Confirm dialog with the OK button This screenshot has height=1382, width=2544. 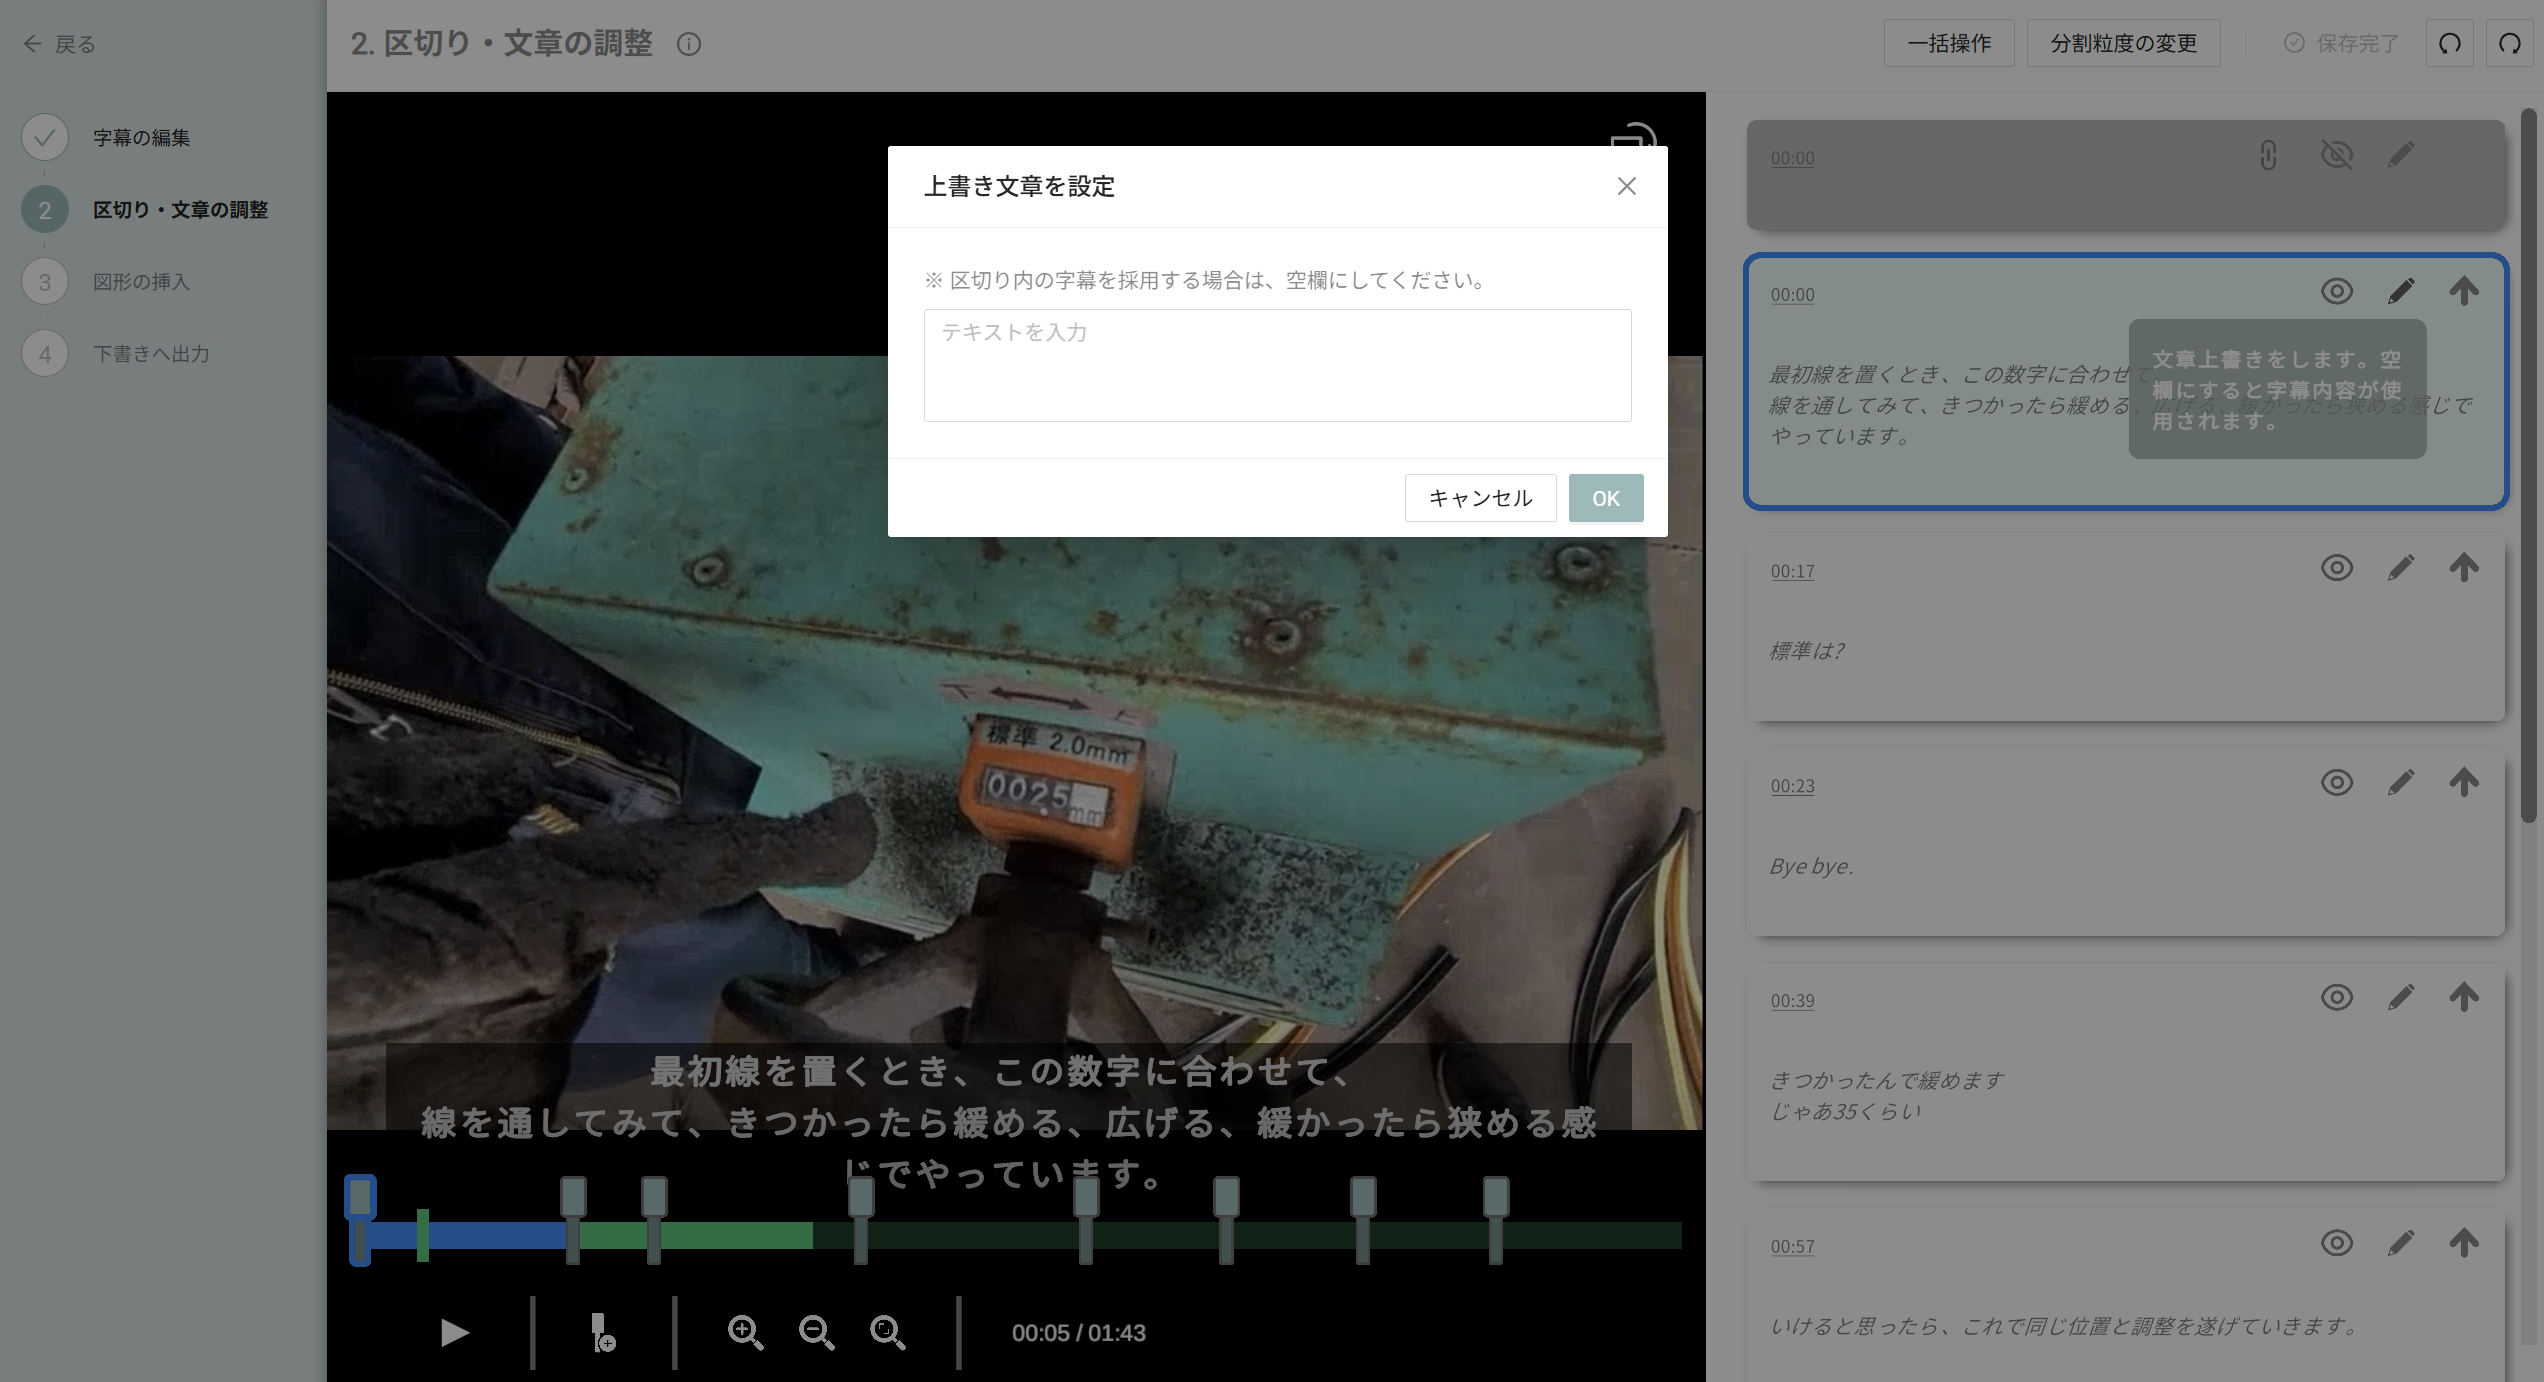(x=1605, y=498)
